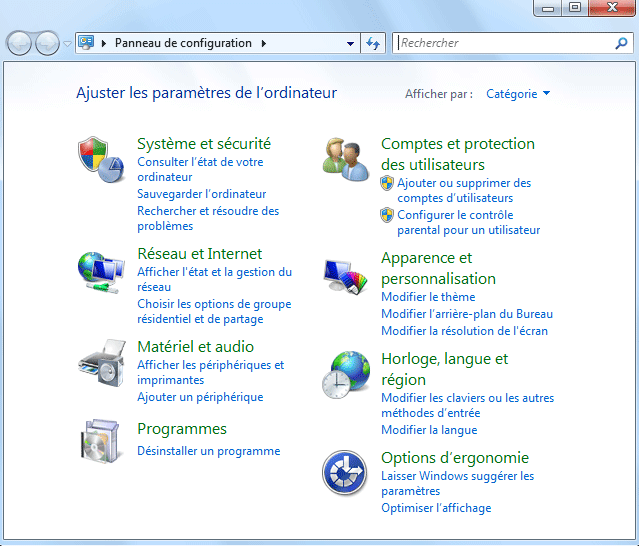Click the Programmes disc box icon
Screen dimensions: 639x546
(101, 441)
